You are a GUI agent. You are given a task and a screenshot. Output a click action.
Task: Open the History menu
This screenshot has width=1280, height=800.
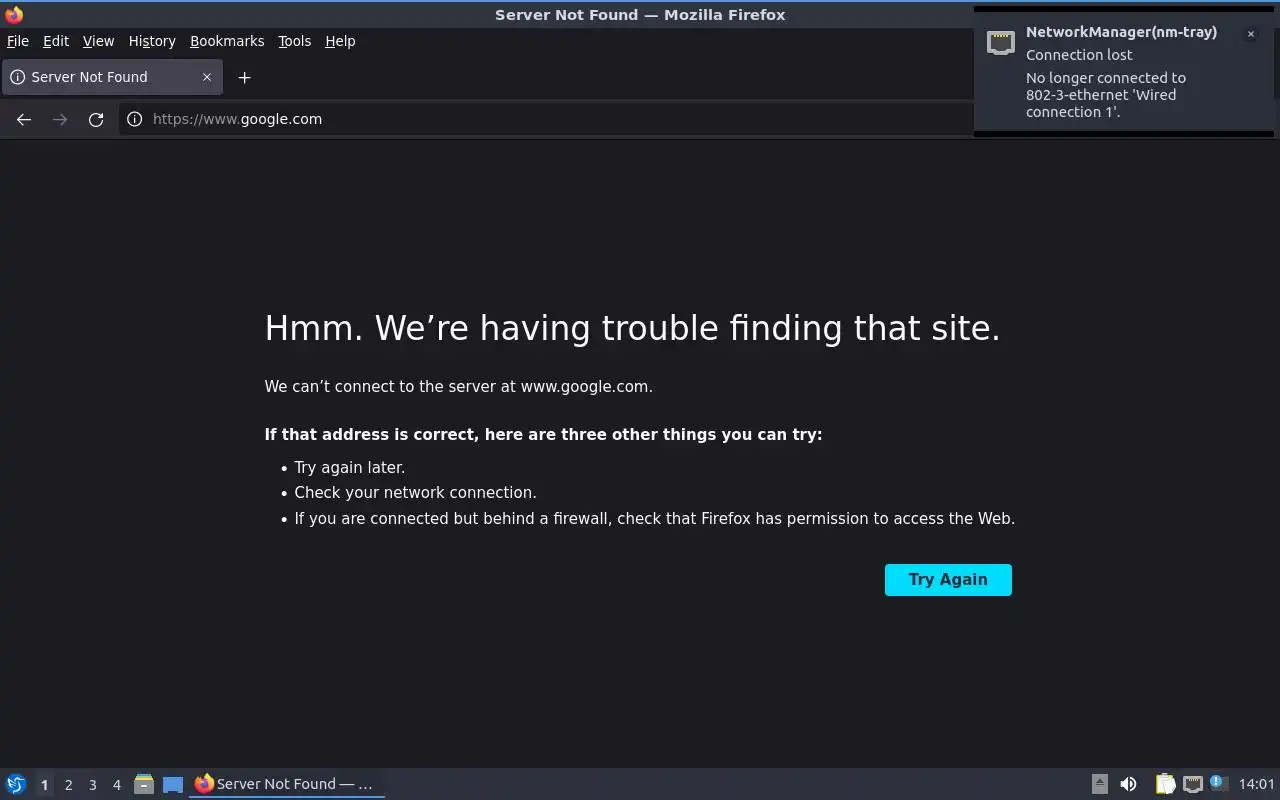click(152, 41)
